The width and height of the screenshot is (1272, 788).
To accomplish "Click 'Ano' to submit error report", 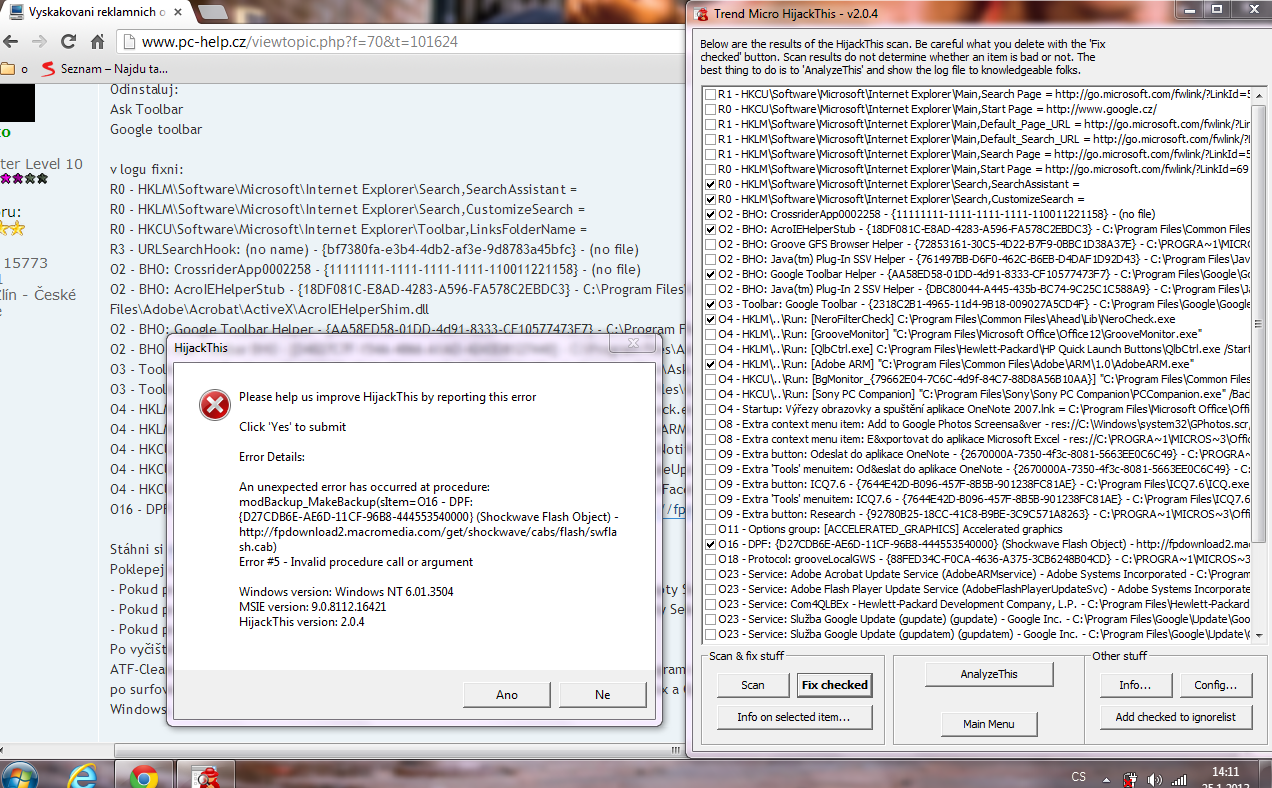I will coord(507,695).
